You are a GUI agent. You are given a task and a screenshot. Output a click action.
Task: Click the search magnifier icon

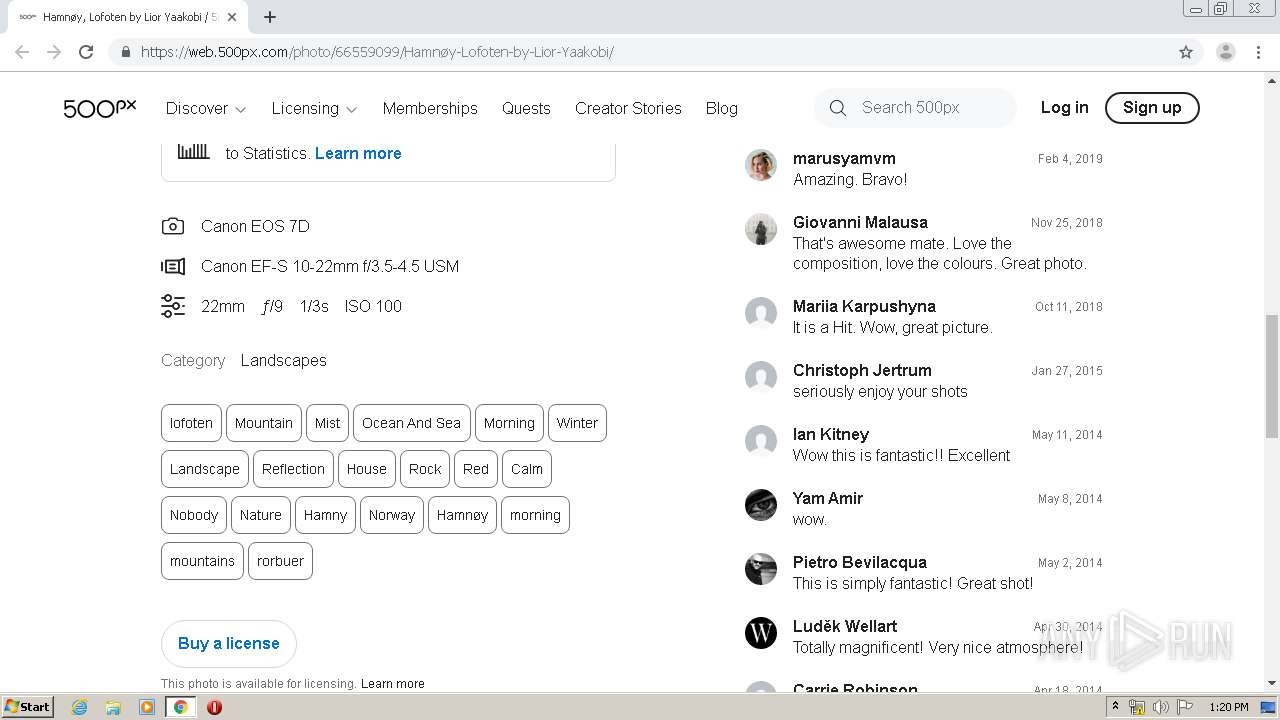[838, 108]
